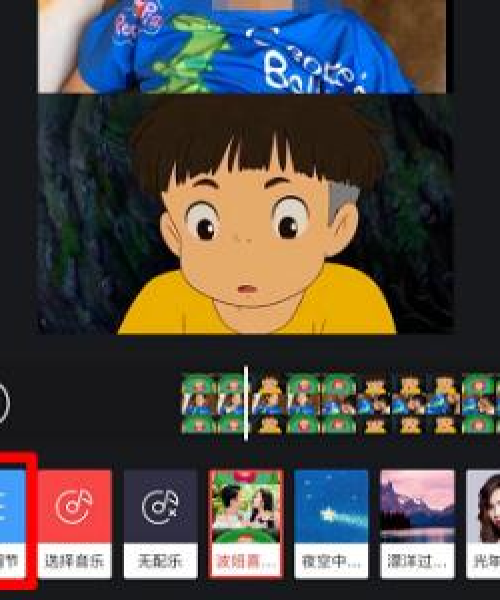Click the 选择音乐 text label
The height and width of the screenshot is (600, 500).
point(74,561)
